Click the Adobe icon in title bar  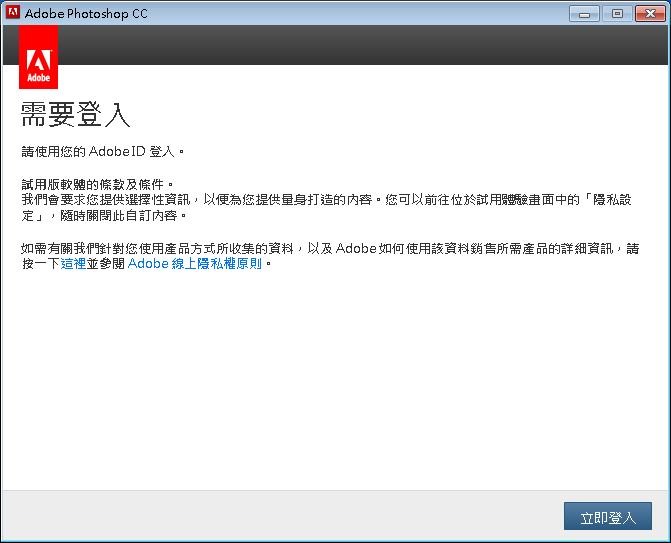click(13, 12)
